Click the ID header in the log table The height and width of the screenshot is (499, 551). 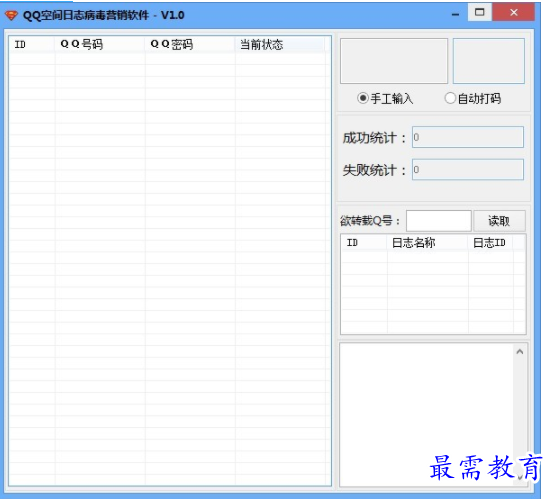click(x=364, y=243)
